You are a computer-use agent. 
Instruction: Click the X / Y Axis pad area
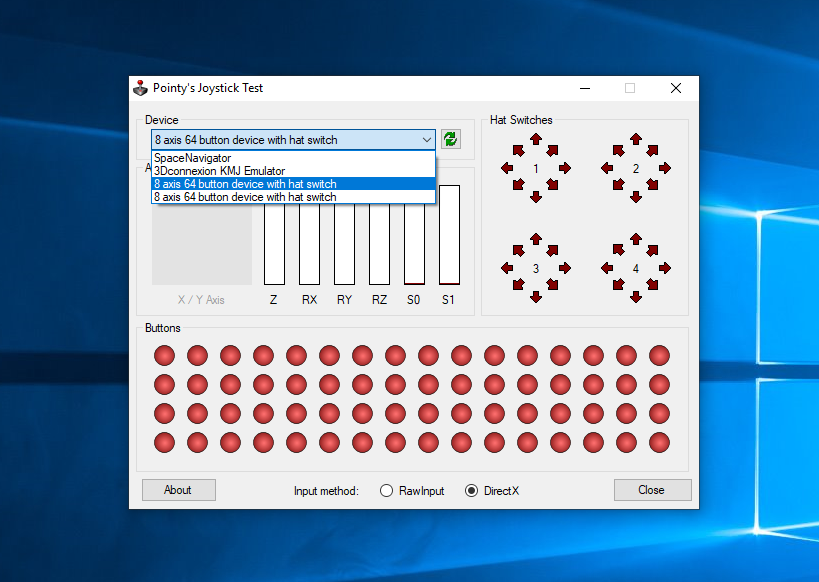tap(202, 244)
